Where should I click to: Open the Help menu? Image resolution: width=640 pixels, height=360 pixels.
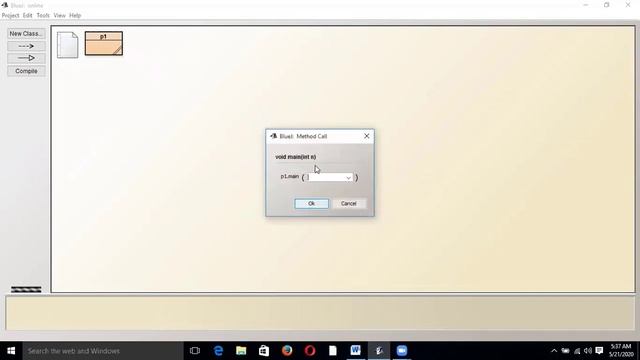75,15
